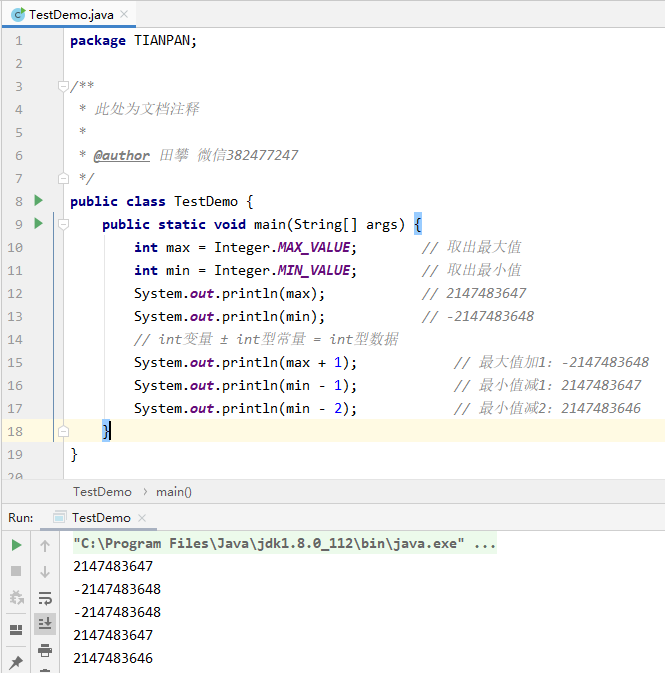
Task: Click the MAX_VALUE constant on line 10
Action: [x=314, y=247]
